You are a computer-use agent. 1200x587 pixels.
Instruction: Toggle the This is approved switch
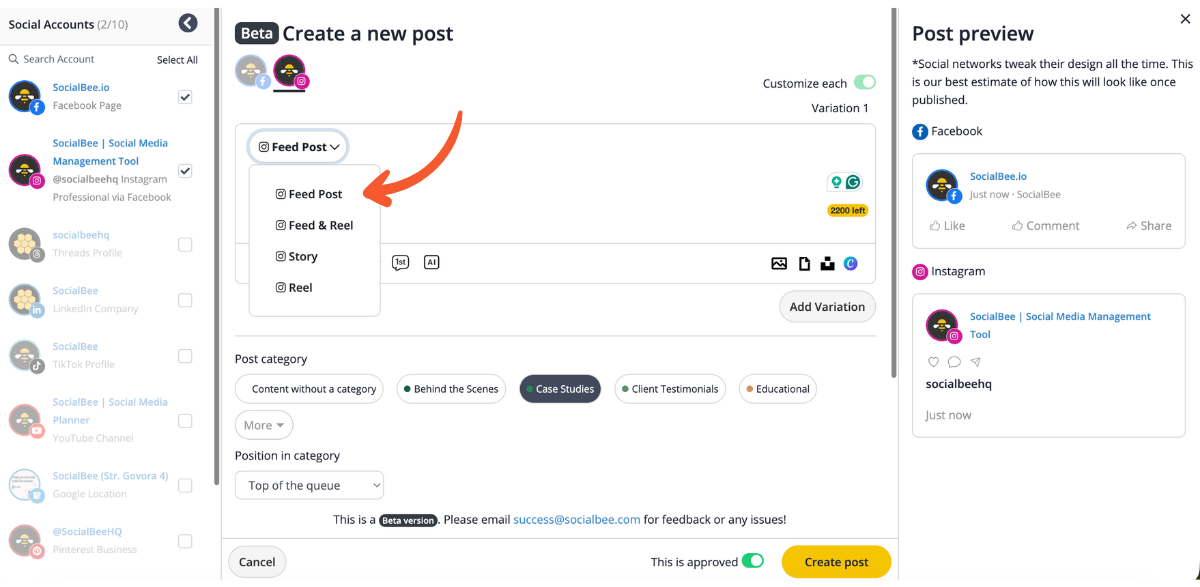753,561
